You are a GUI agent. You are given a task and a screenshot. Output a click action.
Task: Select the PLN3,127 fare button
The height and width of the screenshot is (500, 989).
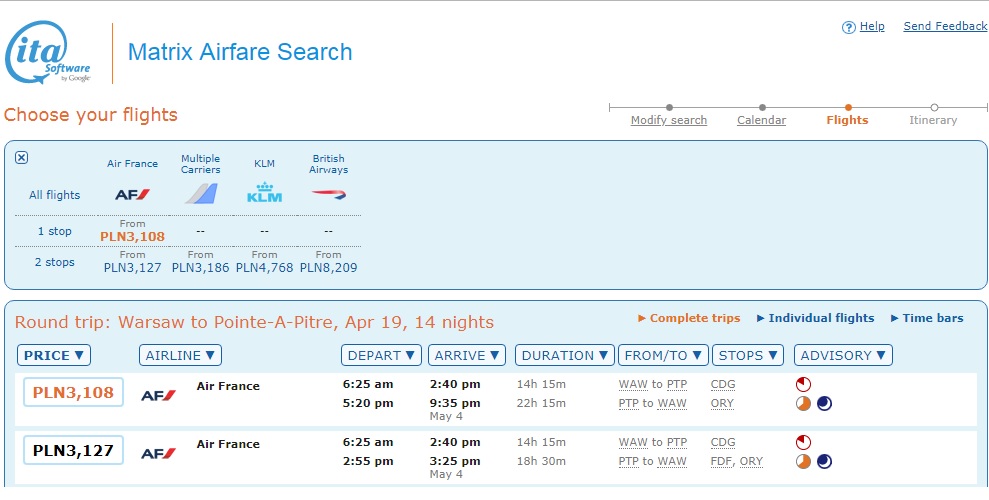[x=73, y=450]
